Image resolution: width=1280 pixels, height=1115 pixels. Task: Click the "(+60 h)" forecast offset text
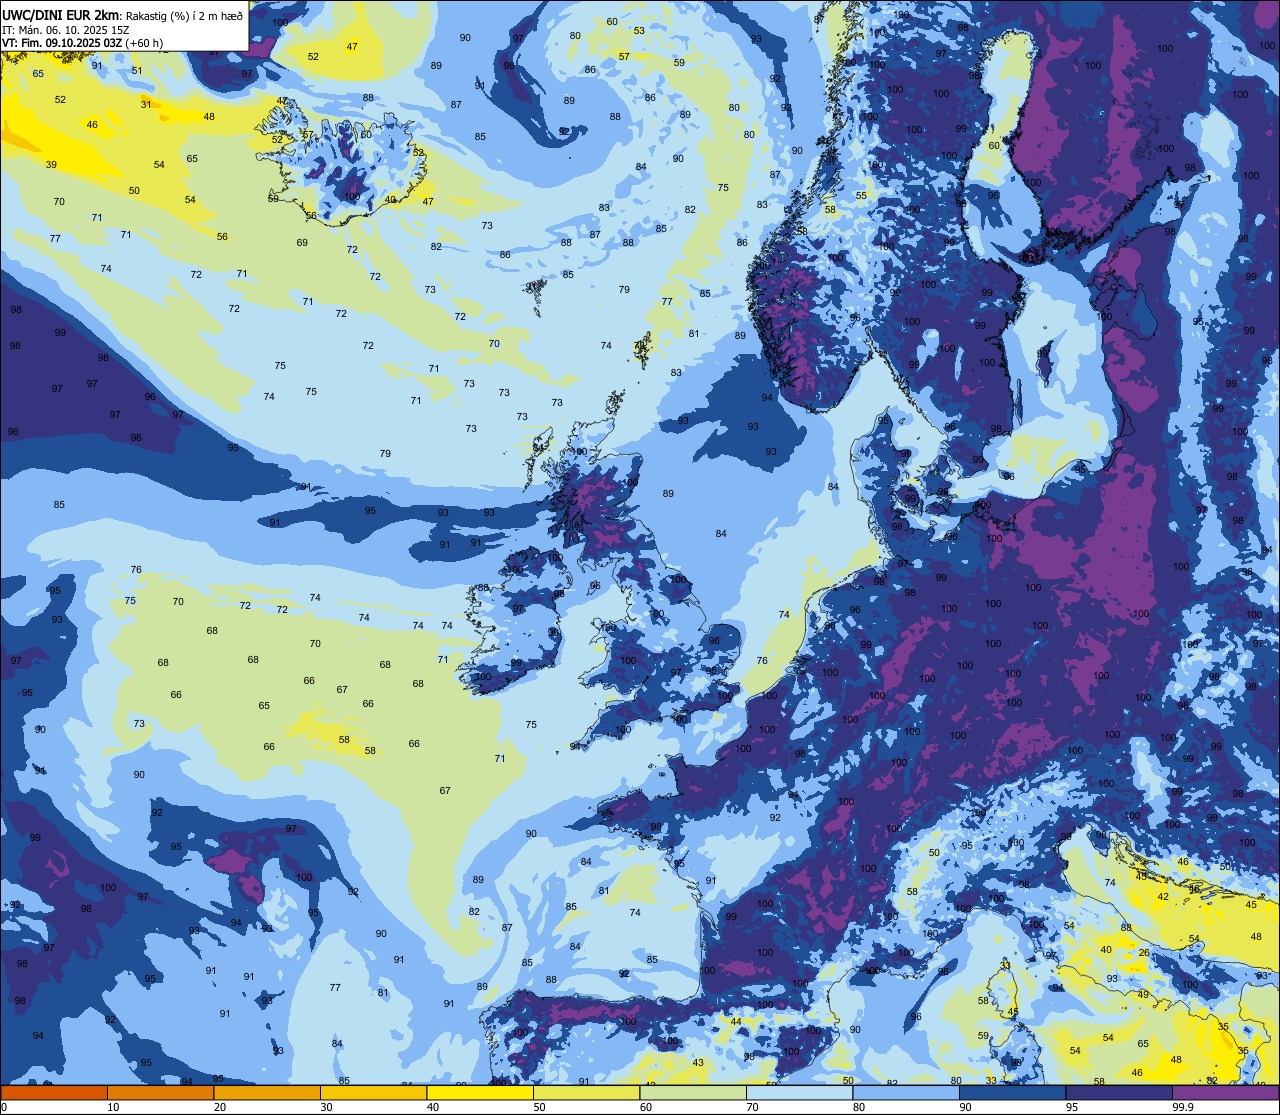(x=145, y=43)
